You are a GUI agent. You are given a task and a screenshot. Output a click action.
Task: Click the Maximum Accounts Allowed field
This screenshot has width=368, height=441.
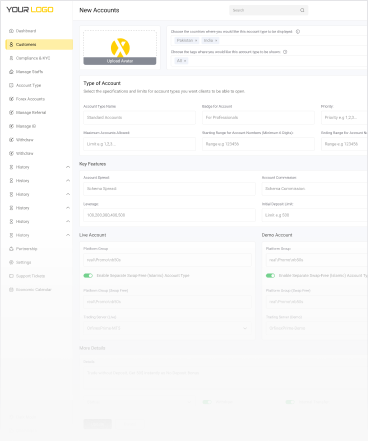click(x=139, y=144)
